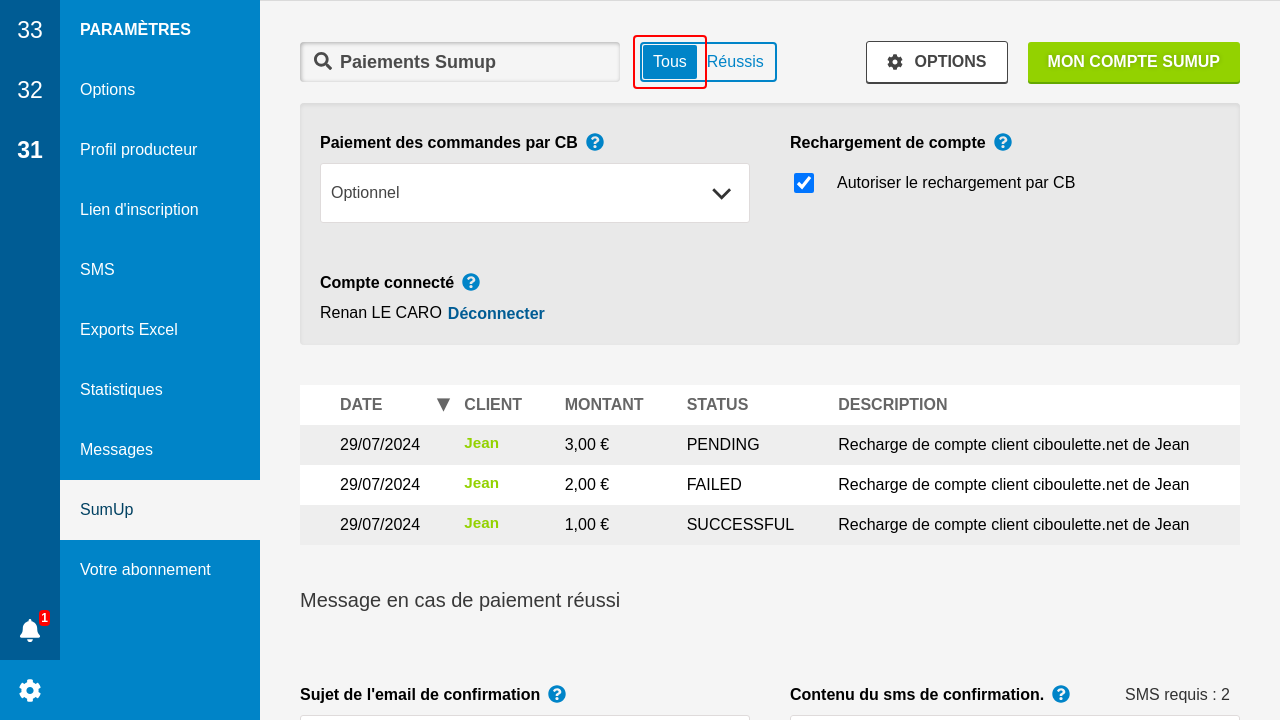
Task: Click help icon for Sujet de l'email de confirmation
Action: 557,694
